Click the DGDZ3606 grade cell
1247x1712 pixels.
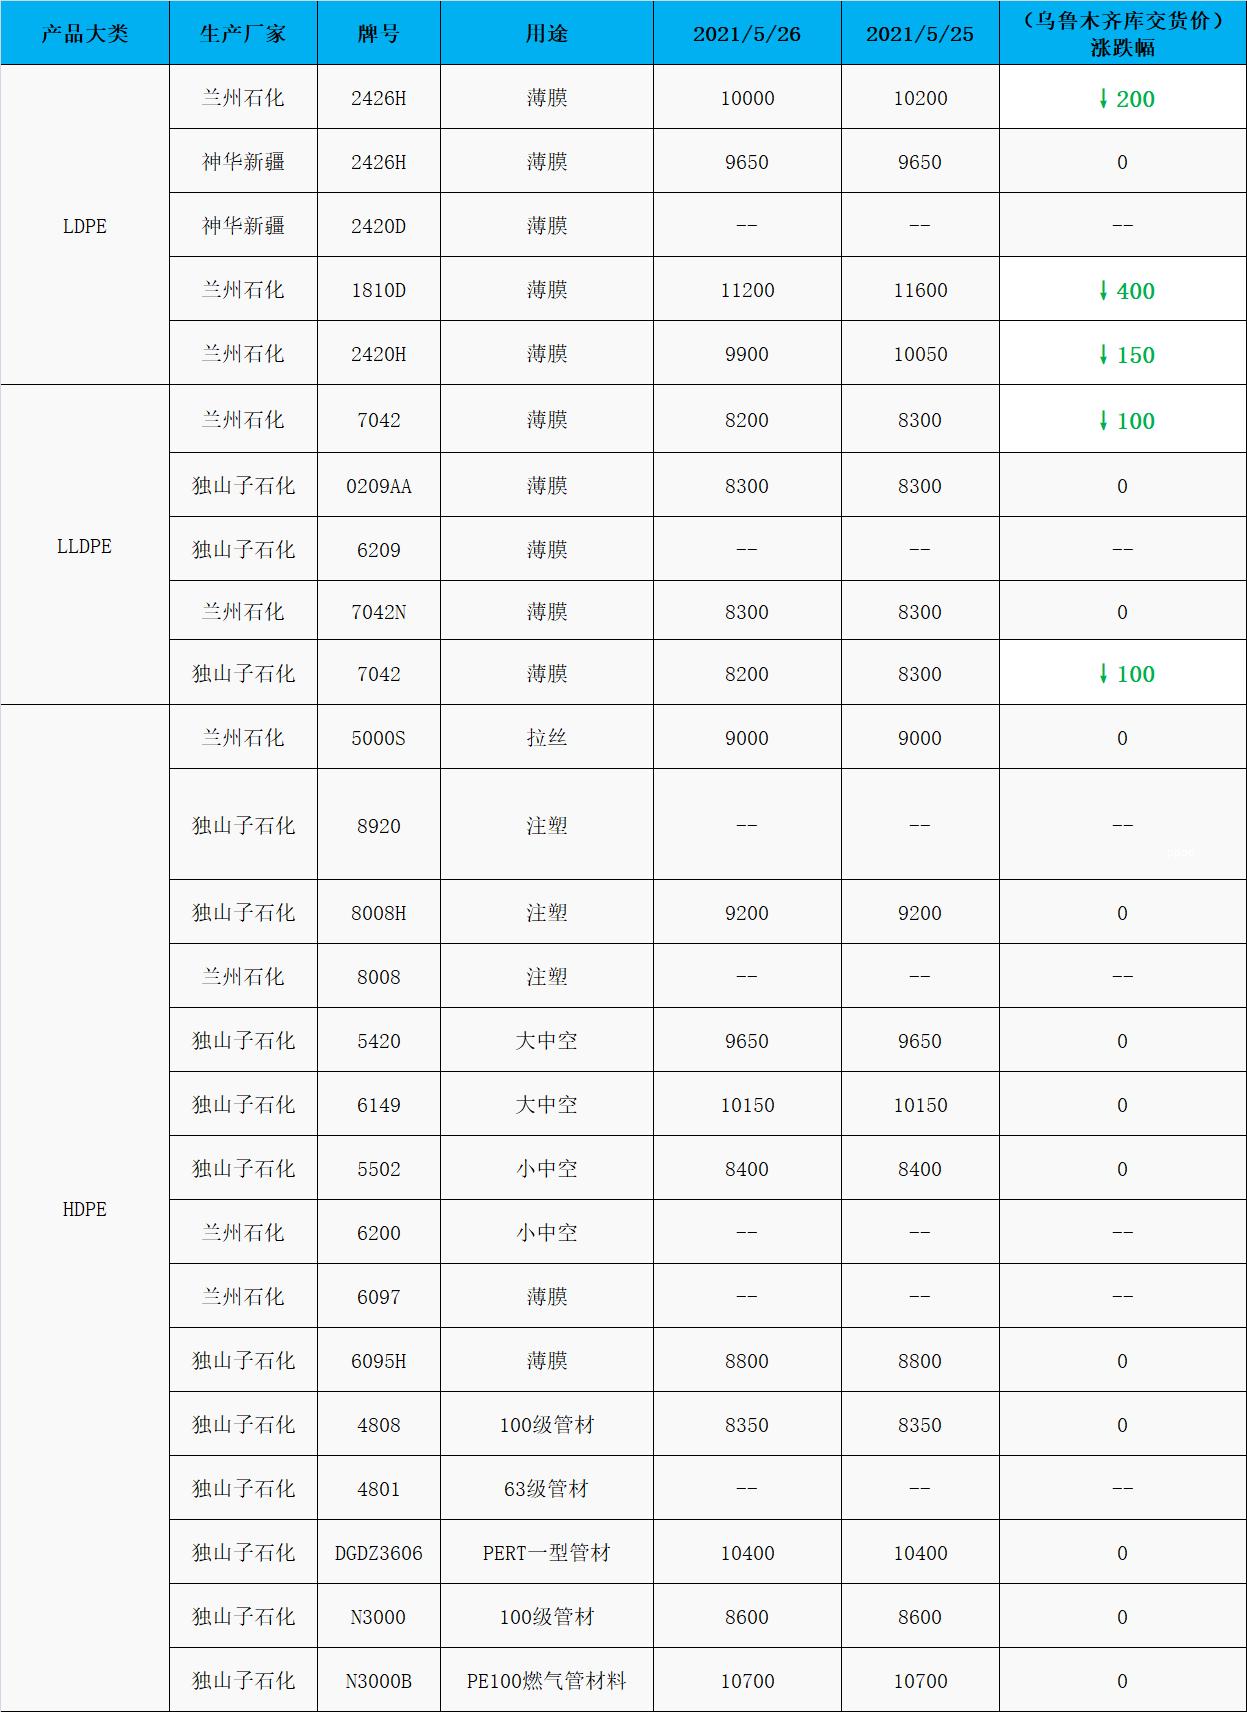pyautogui.click(x=378, y=1553)
